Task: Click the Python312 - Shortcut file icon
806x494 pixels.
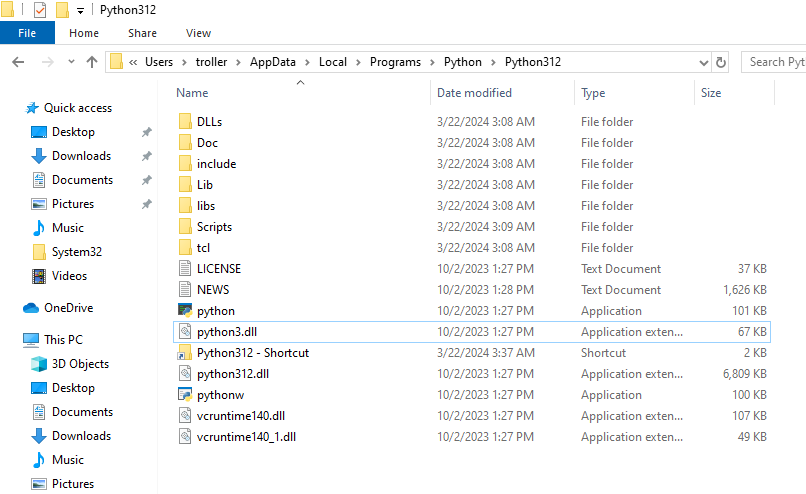Action: click(x=184, y=353)
